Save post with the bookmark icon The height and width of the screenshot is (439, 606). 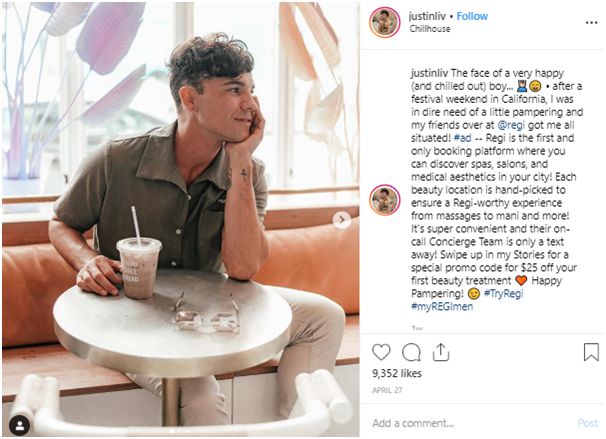591,352
